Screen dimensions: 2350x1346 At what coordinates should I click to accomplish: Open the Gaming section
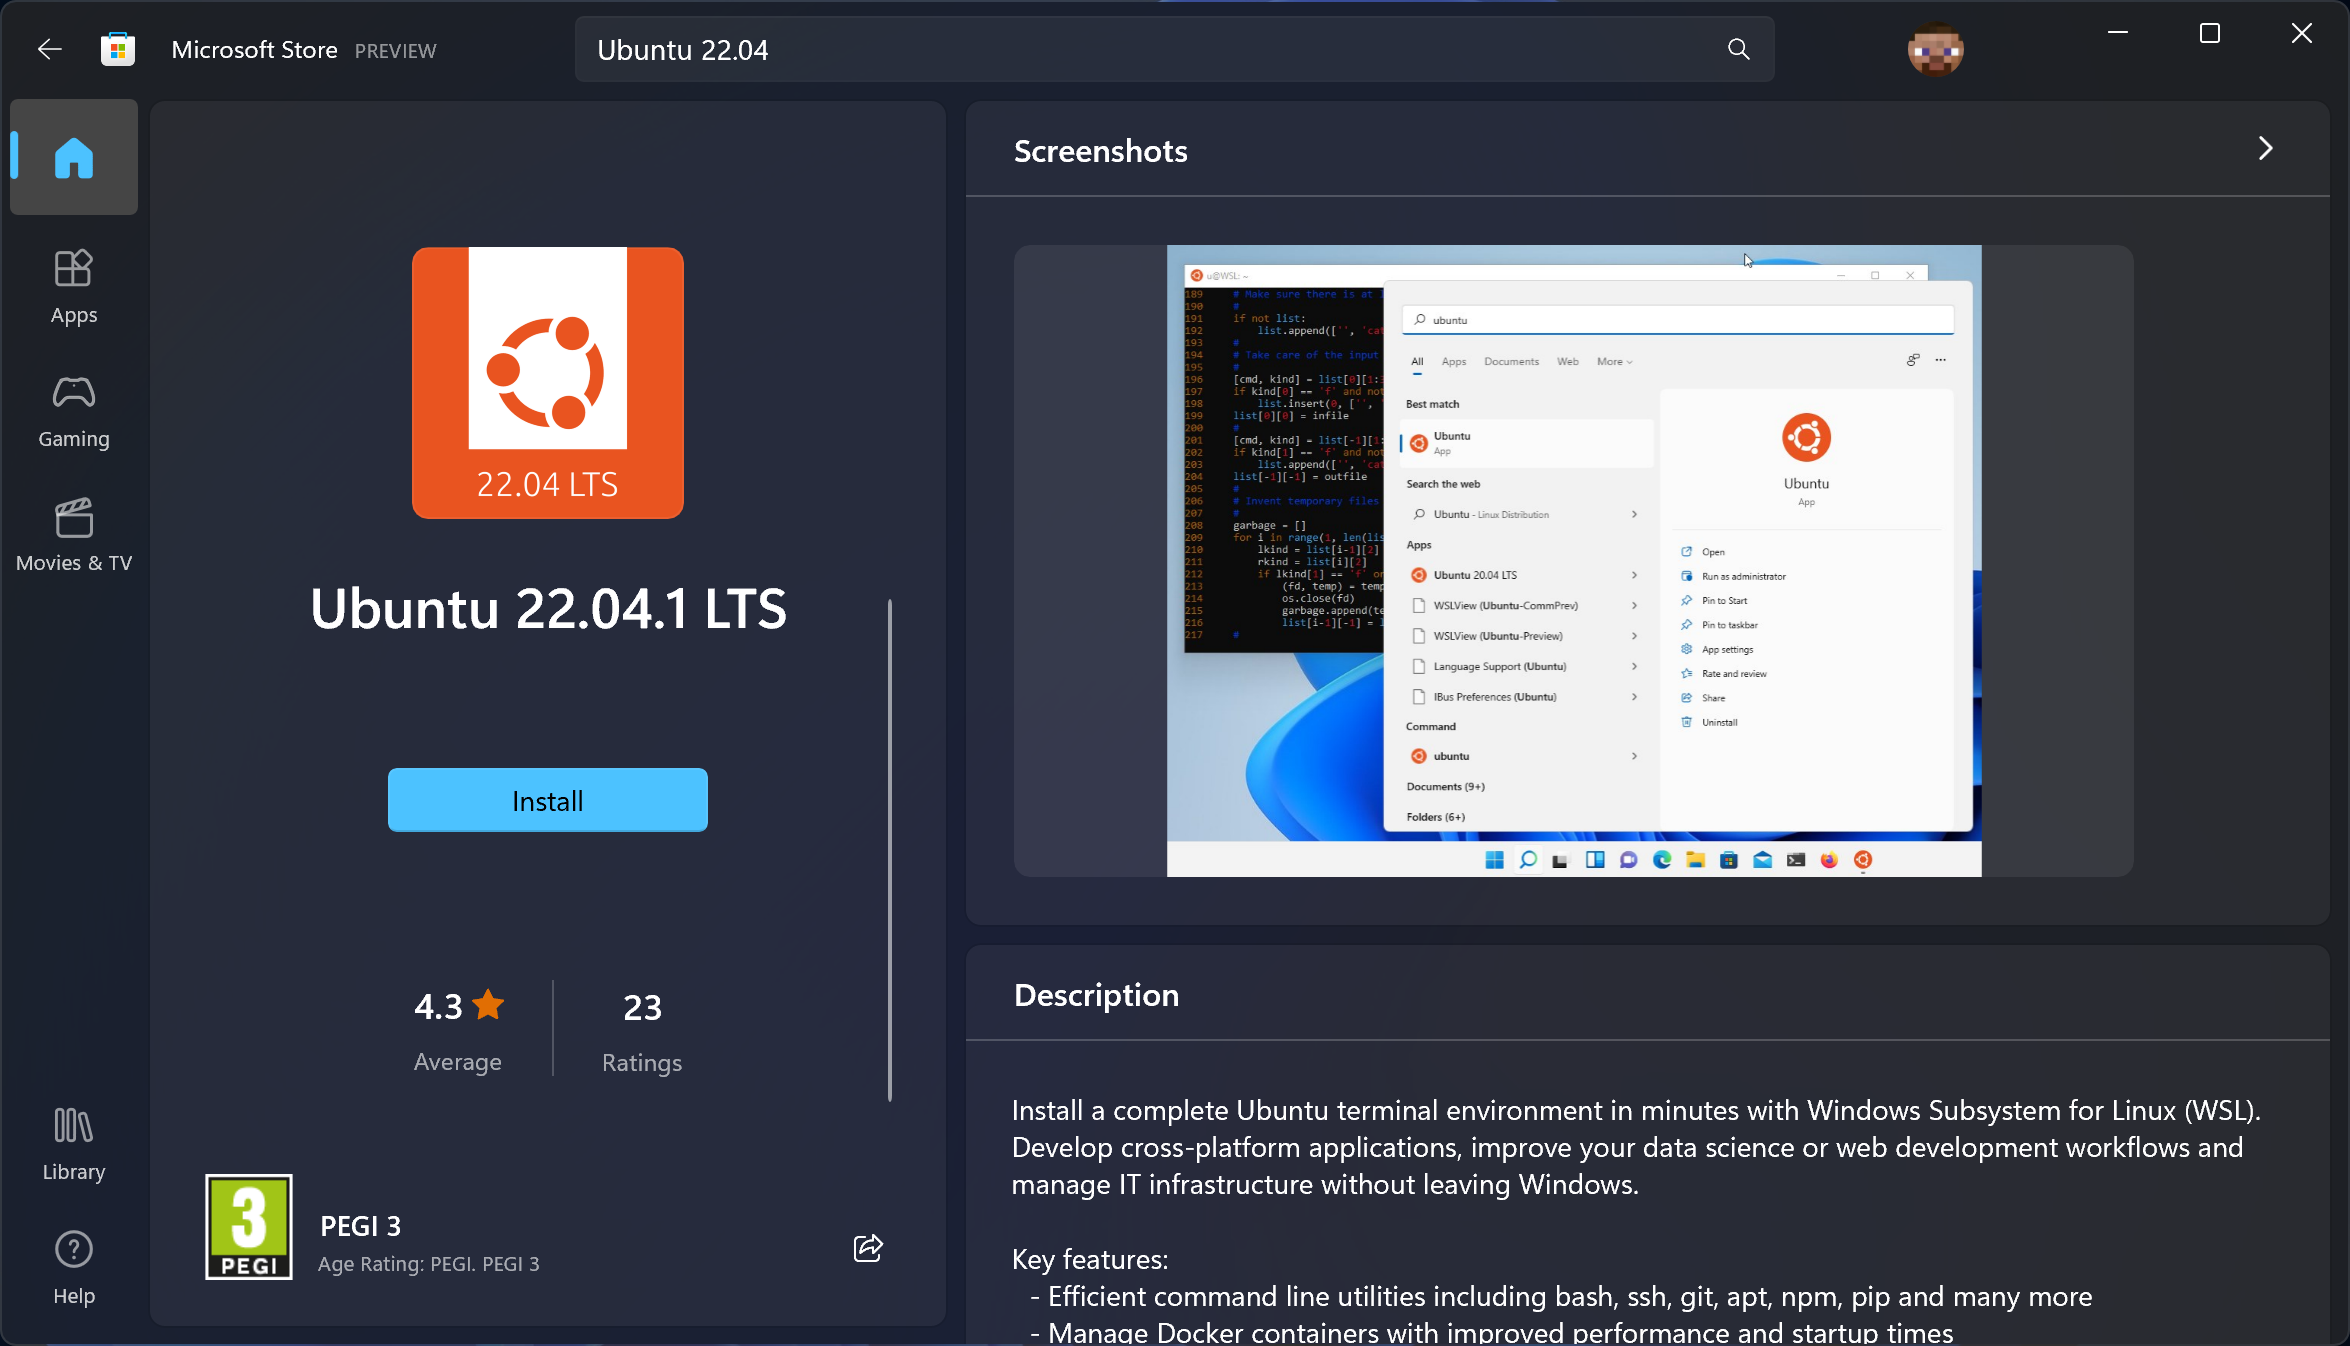point(73,412)
